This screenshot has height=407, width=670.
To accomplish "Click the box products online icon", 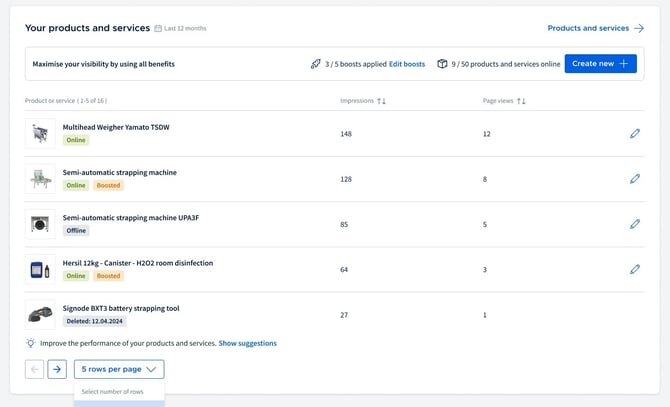I will point(442,64).
